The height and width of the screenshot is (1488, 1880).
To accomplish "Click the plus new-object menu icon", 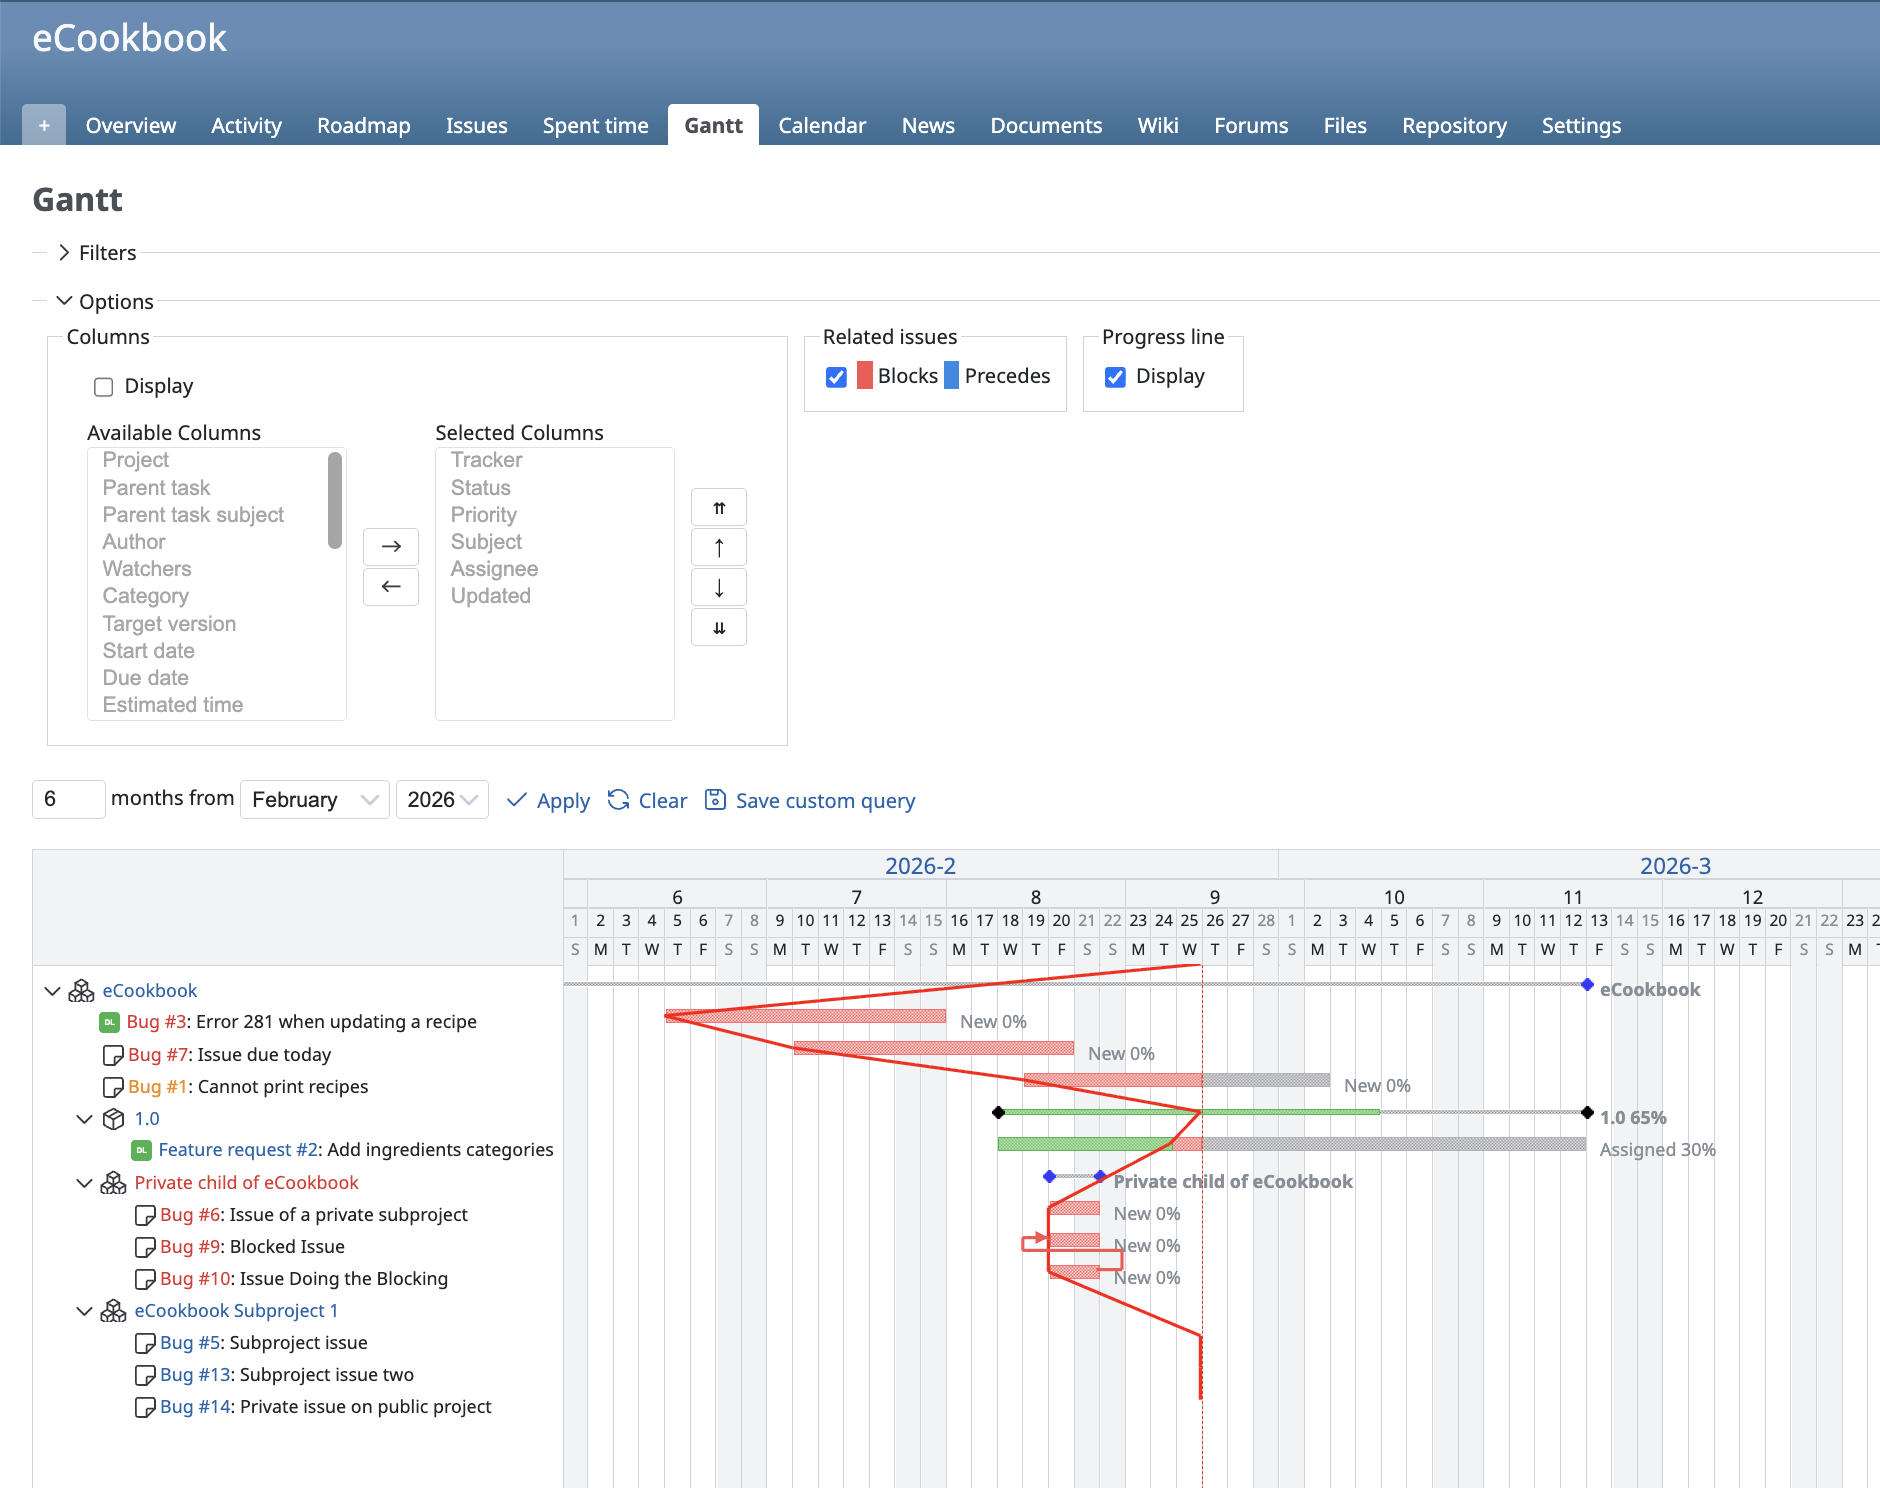I will [44, 125].
